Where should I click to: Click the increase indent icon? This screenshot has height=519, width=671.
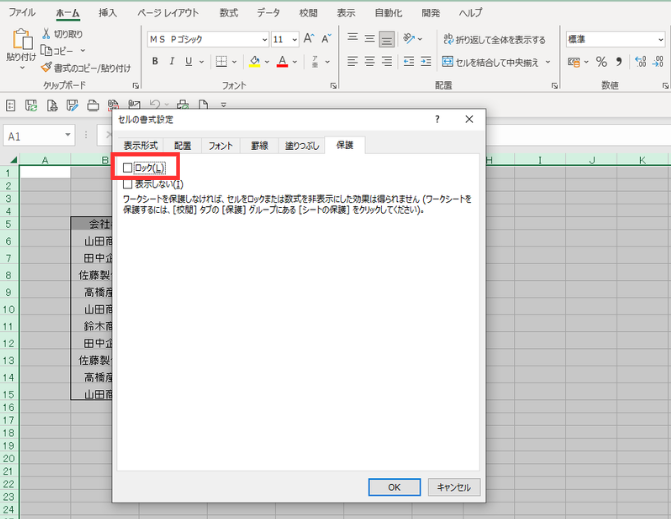click(426, 62)
